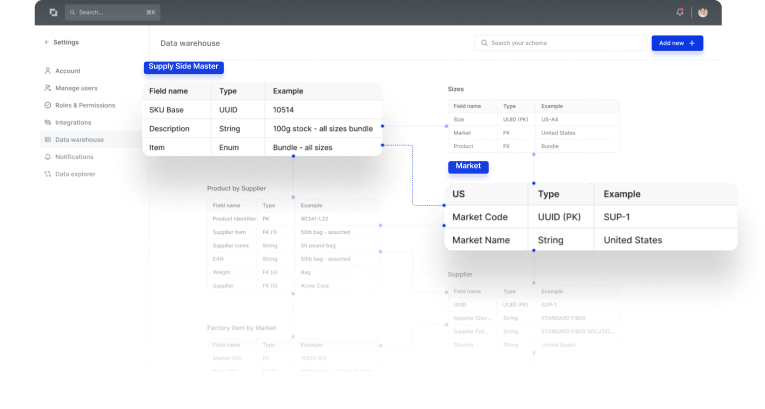This screenshot has width=765, height=409.
Task: Select the Supply Side Master table label
Action: click(183, 67)
